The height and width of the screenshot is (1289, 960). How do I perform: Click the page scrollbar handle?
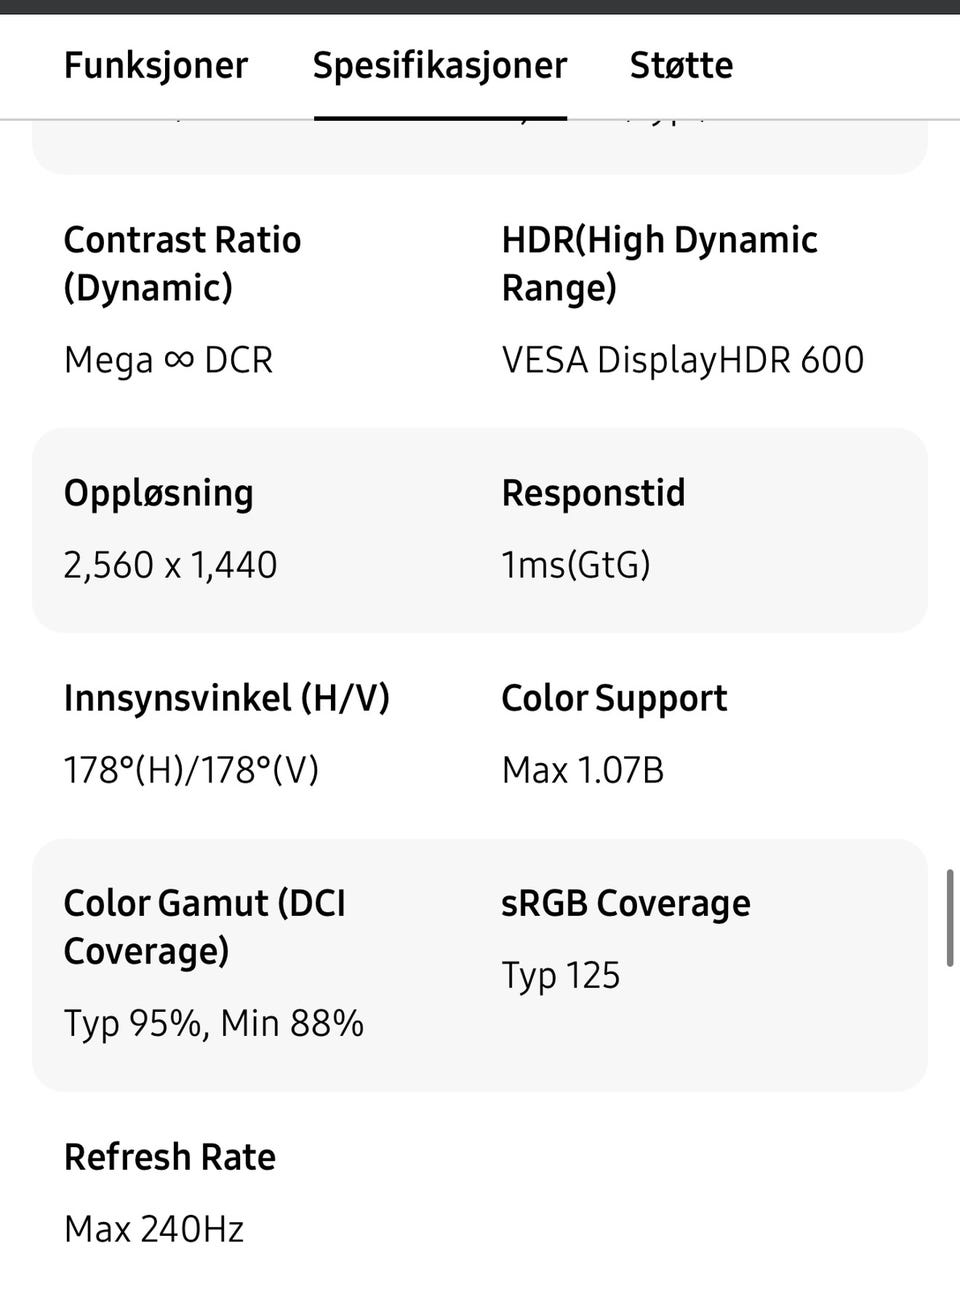949,918
